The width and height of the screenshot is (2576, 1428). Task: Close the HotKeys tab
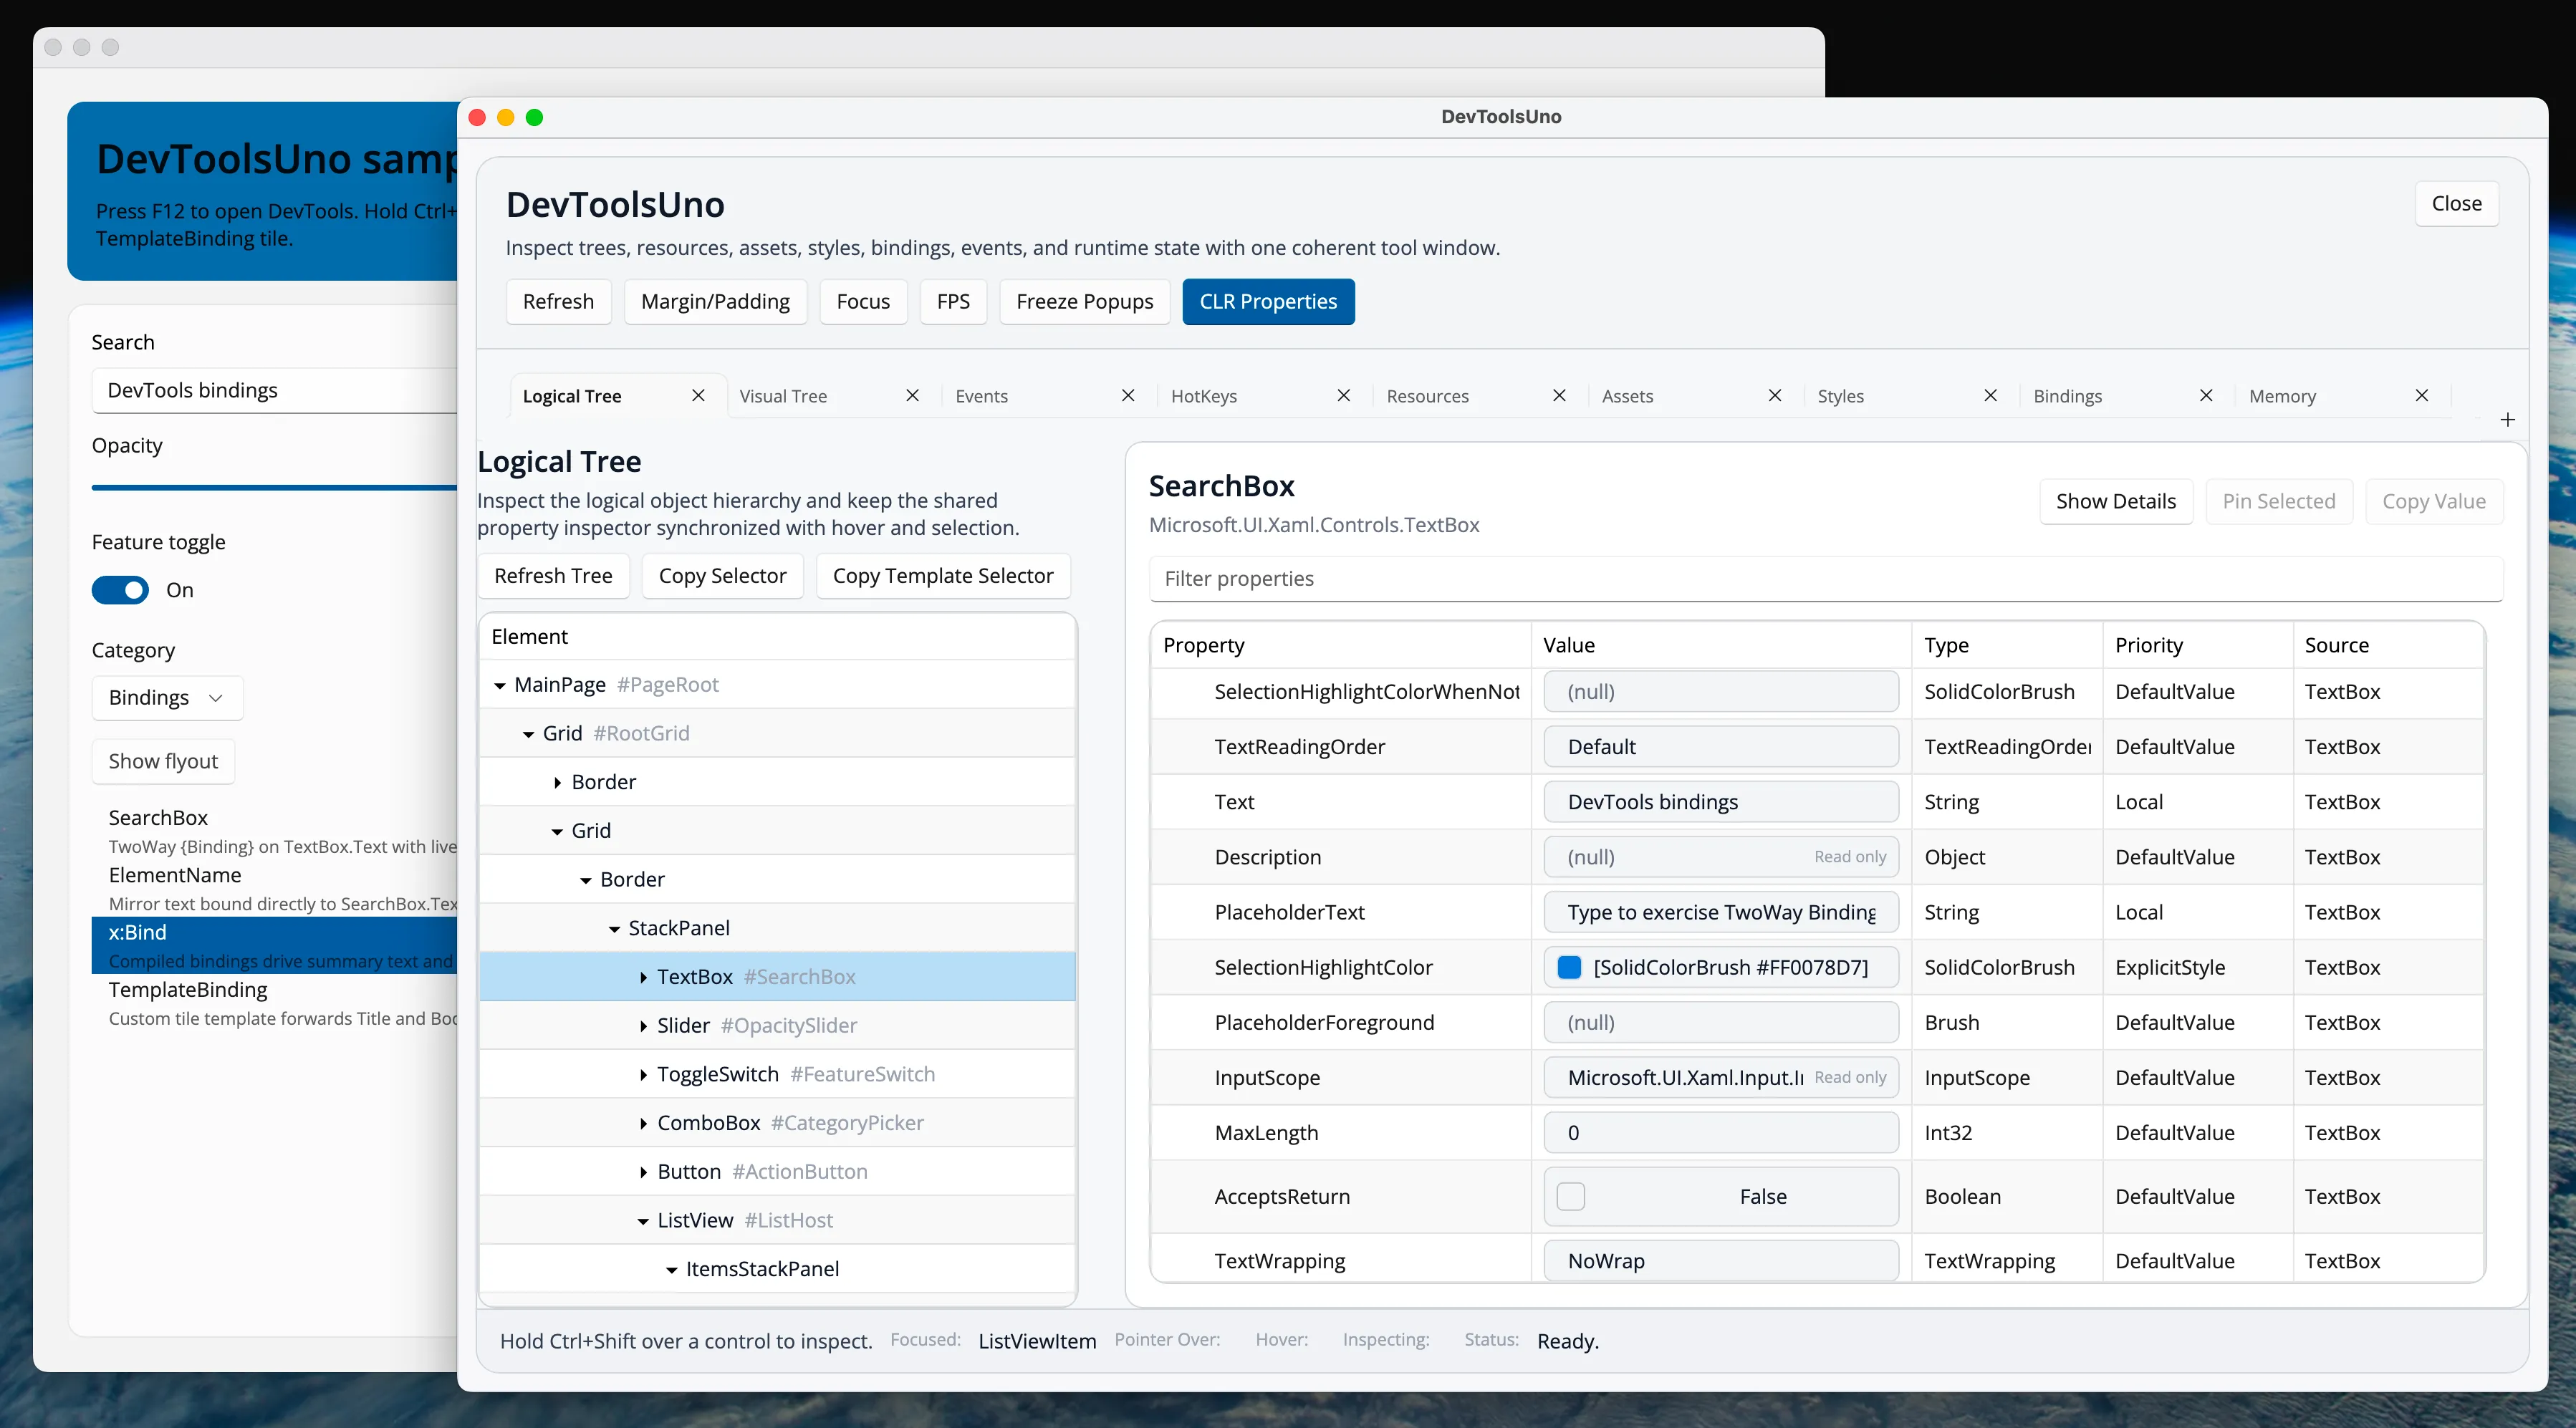(x=1344, y=396)
